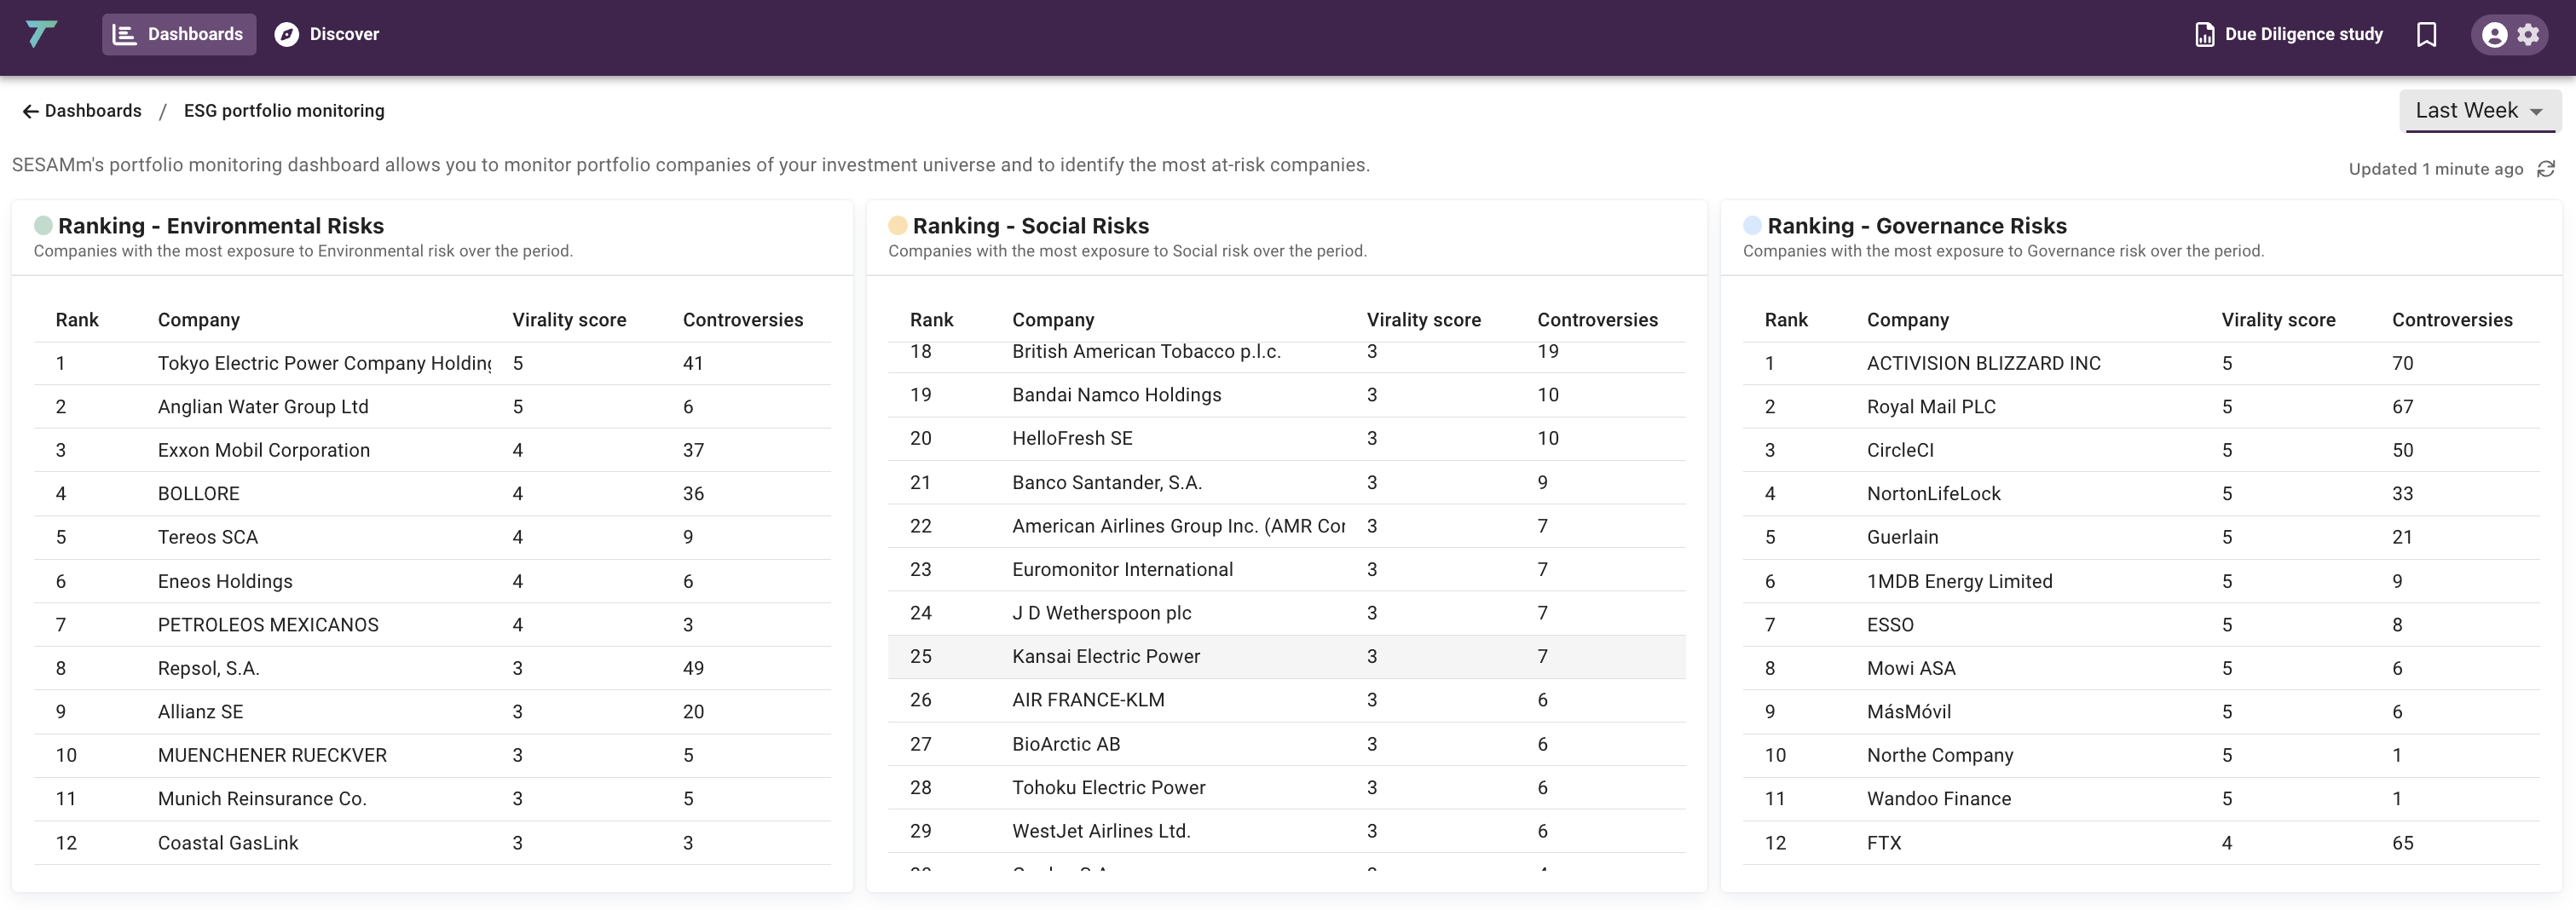Viewport: 2576px width, 910px height.
Task: Sort Governance table by Company header
Action: 1908,320
